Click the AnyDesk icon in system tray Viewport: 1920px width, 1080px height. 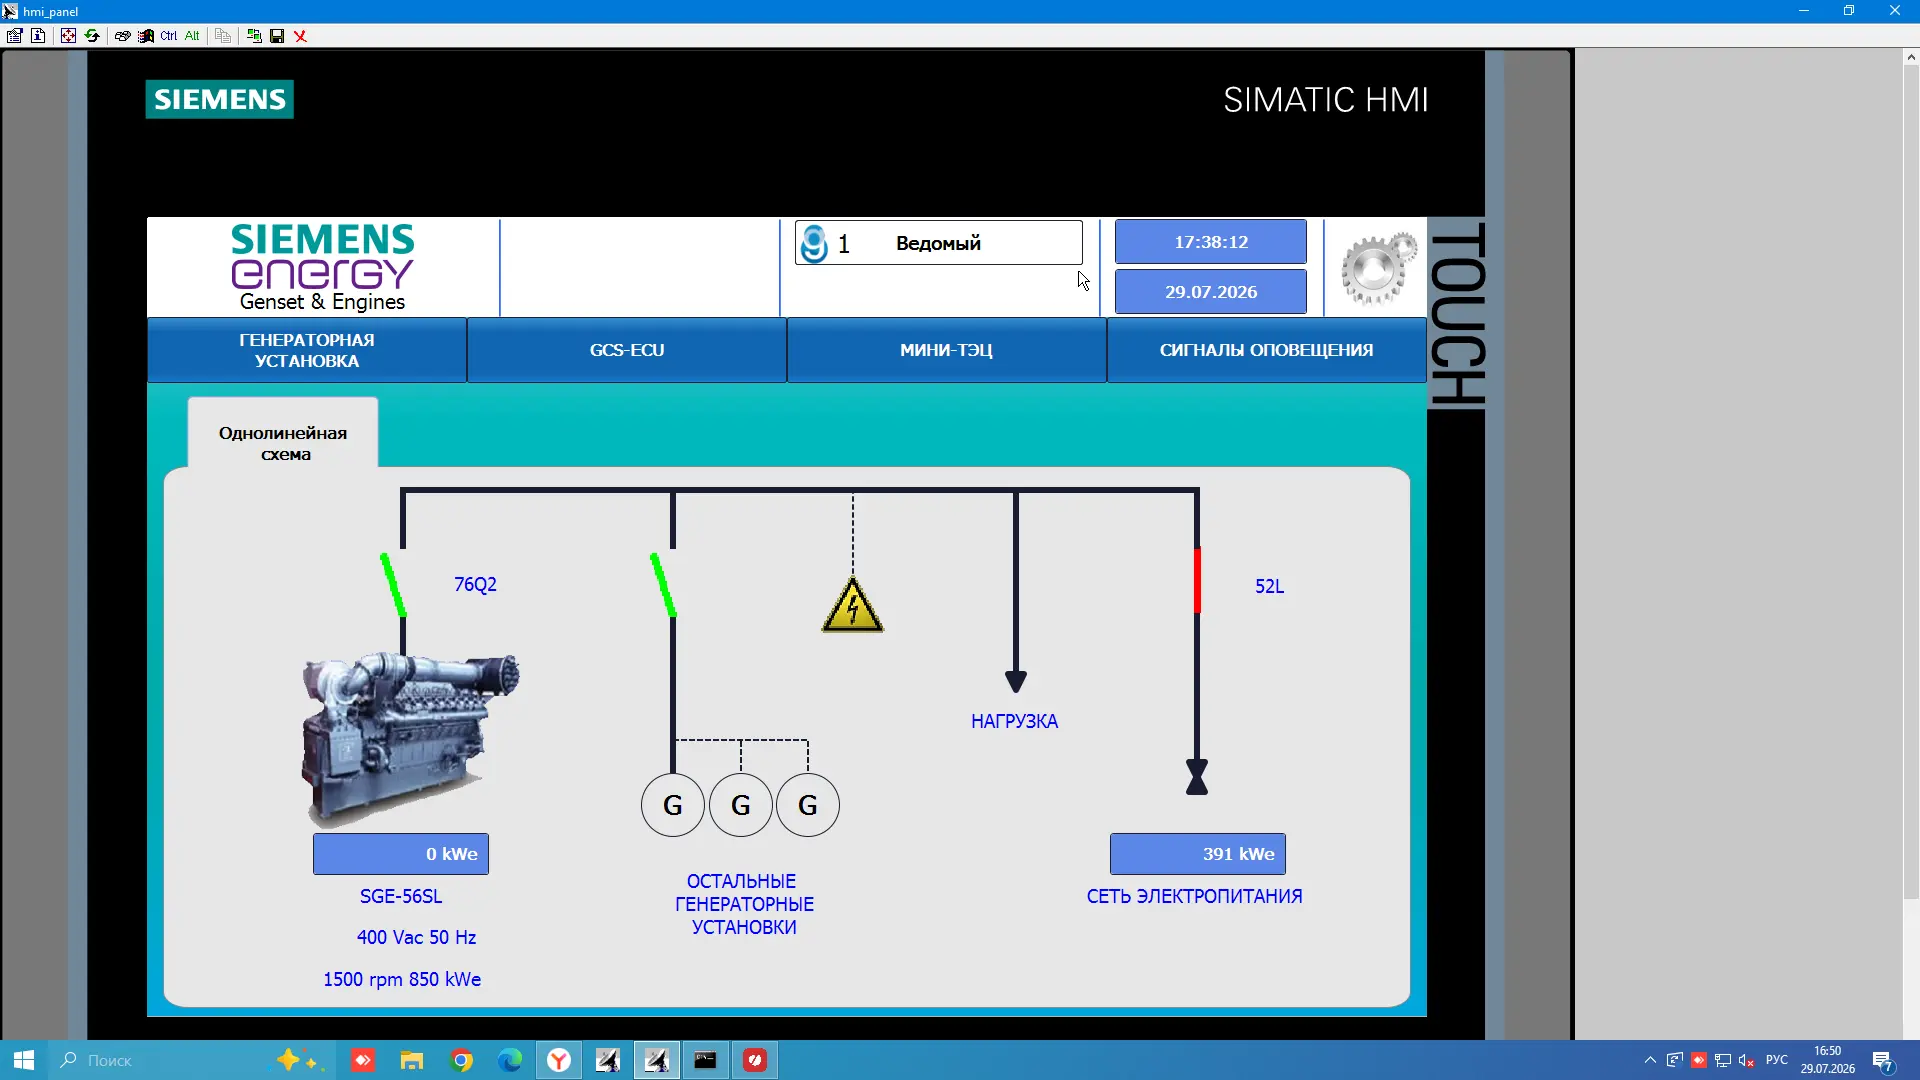1698,1060
